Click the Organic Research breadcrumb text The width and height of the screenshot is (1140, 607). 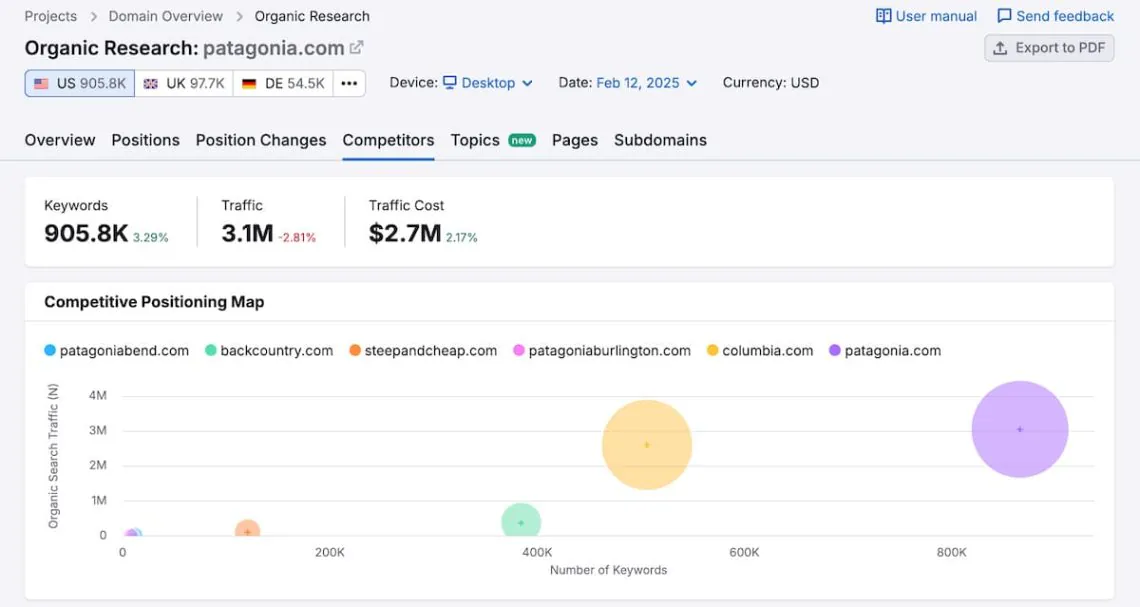(x=312, y=16)
